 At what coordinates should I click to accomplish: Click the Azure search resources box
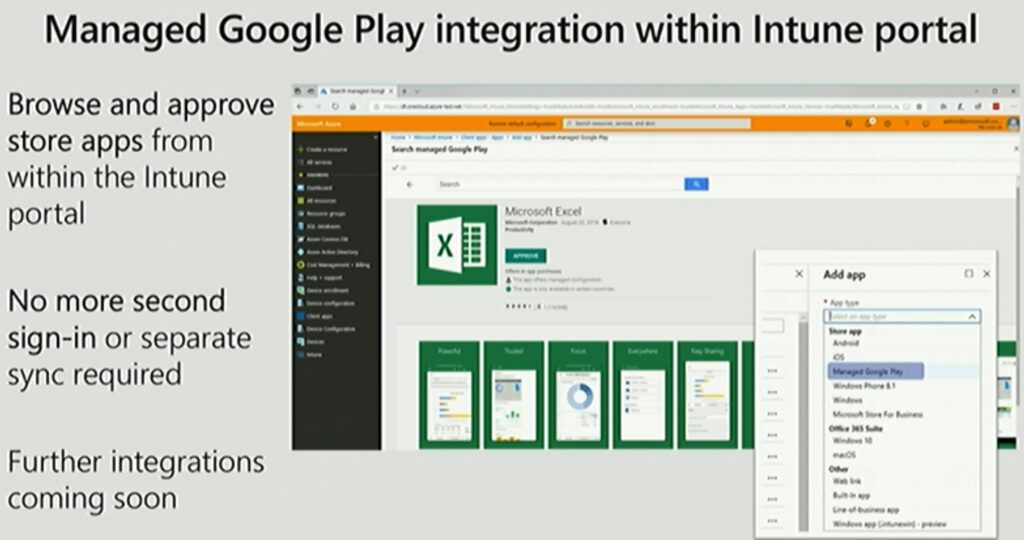[x=656, y=123]
